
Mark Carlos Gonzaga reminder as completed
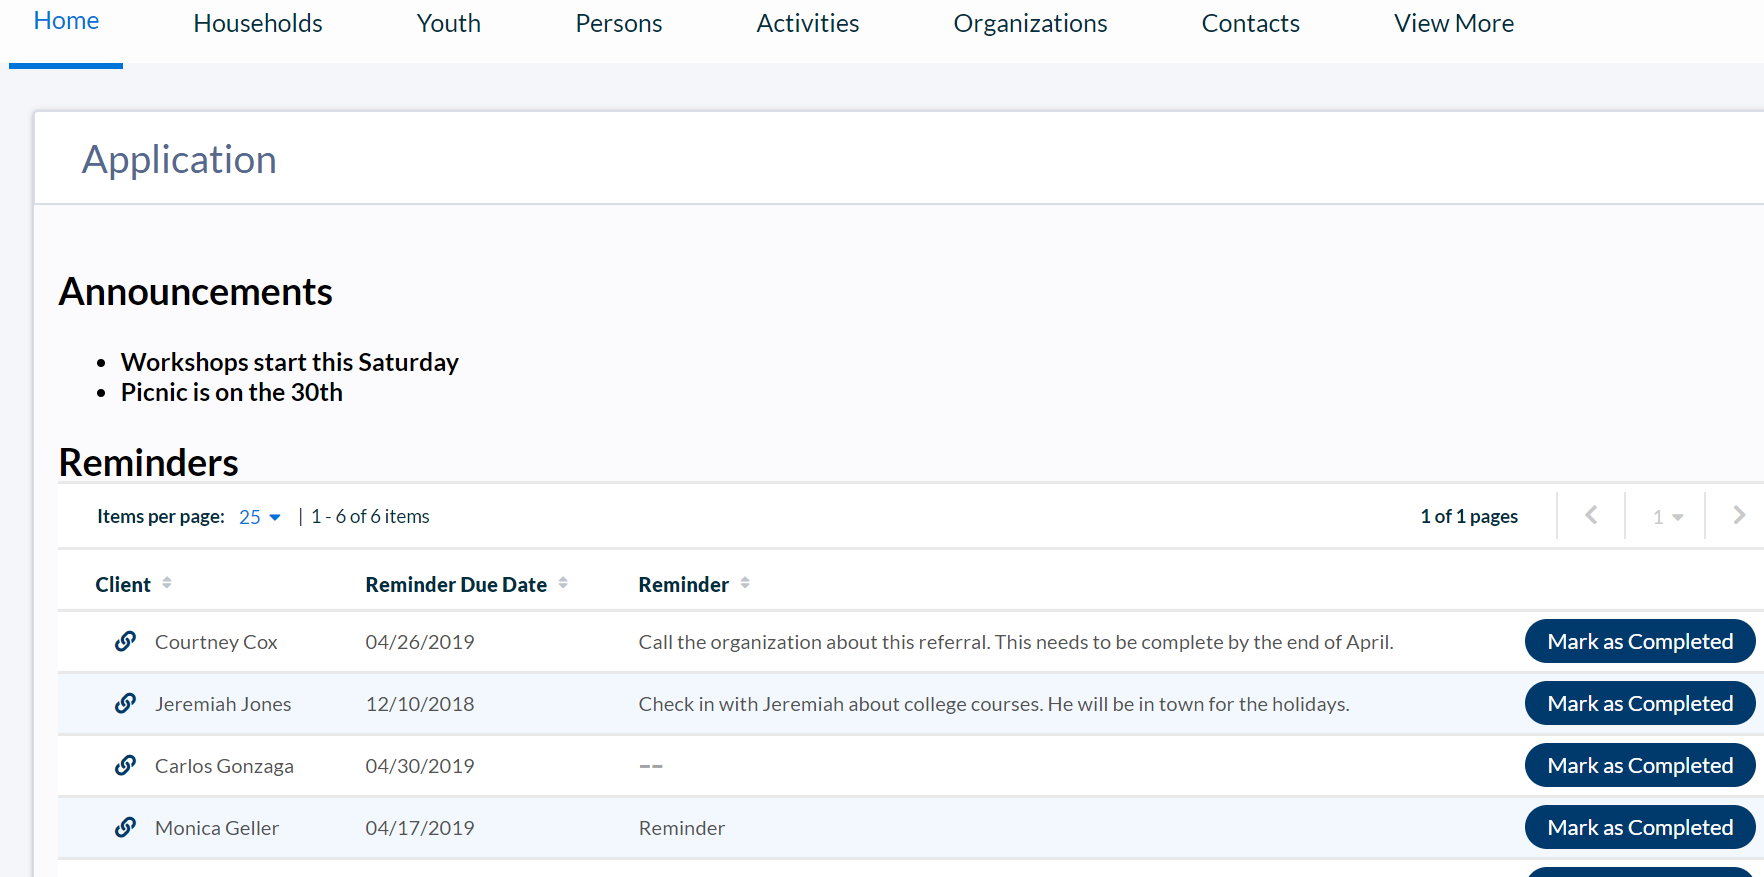(1639, 766)
